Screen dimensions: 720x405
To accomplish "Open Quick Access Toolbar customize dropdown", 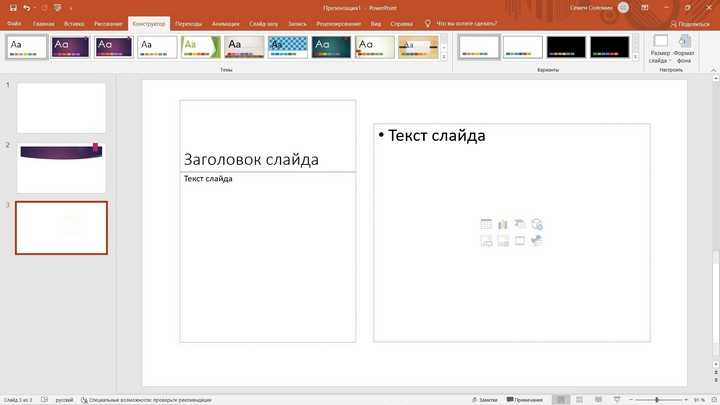I will pos(70,7).
